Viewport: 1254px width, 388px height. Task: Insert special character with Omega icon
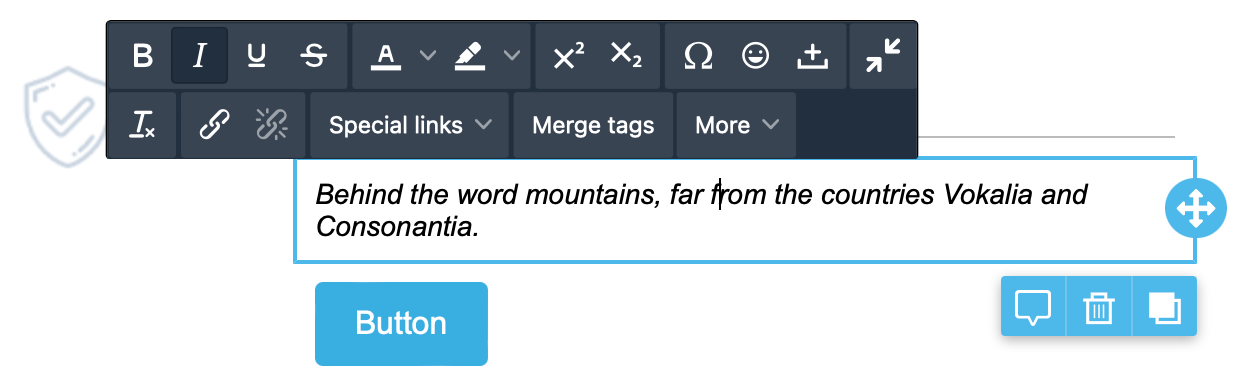(x=698, y=56)
